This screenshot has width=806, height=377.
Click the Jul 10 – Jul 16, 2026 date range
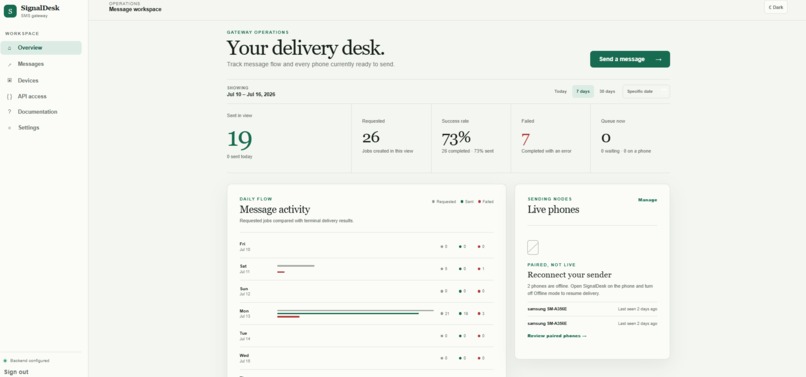click(251, 95)
